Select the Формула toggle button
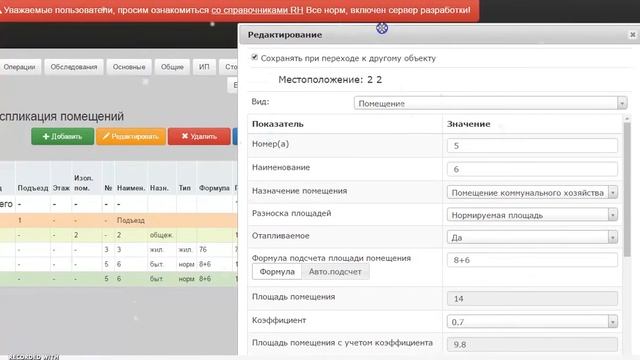The image size is (640, 360). point(277,271)
